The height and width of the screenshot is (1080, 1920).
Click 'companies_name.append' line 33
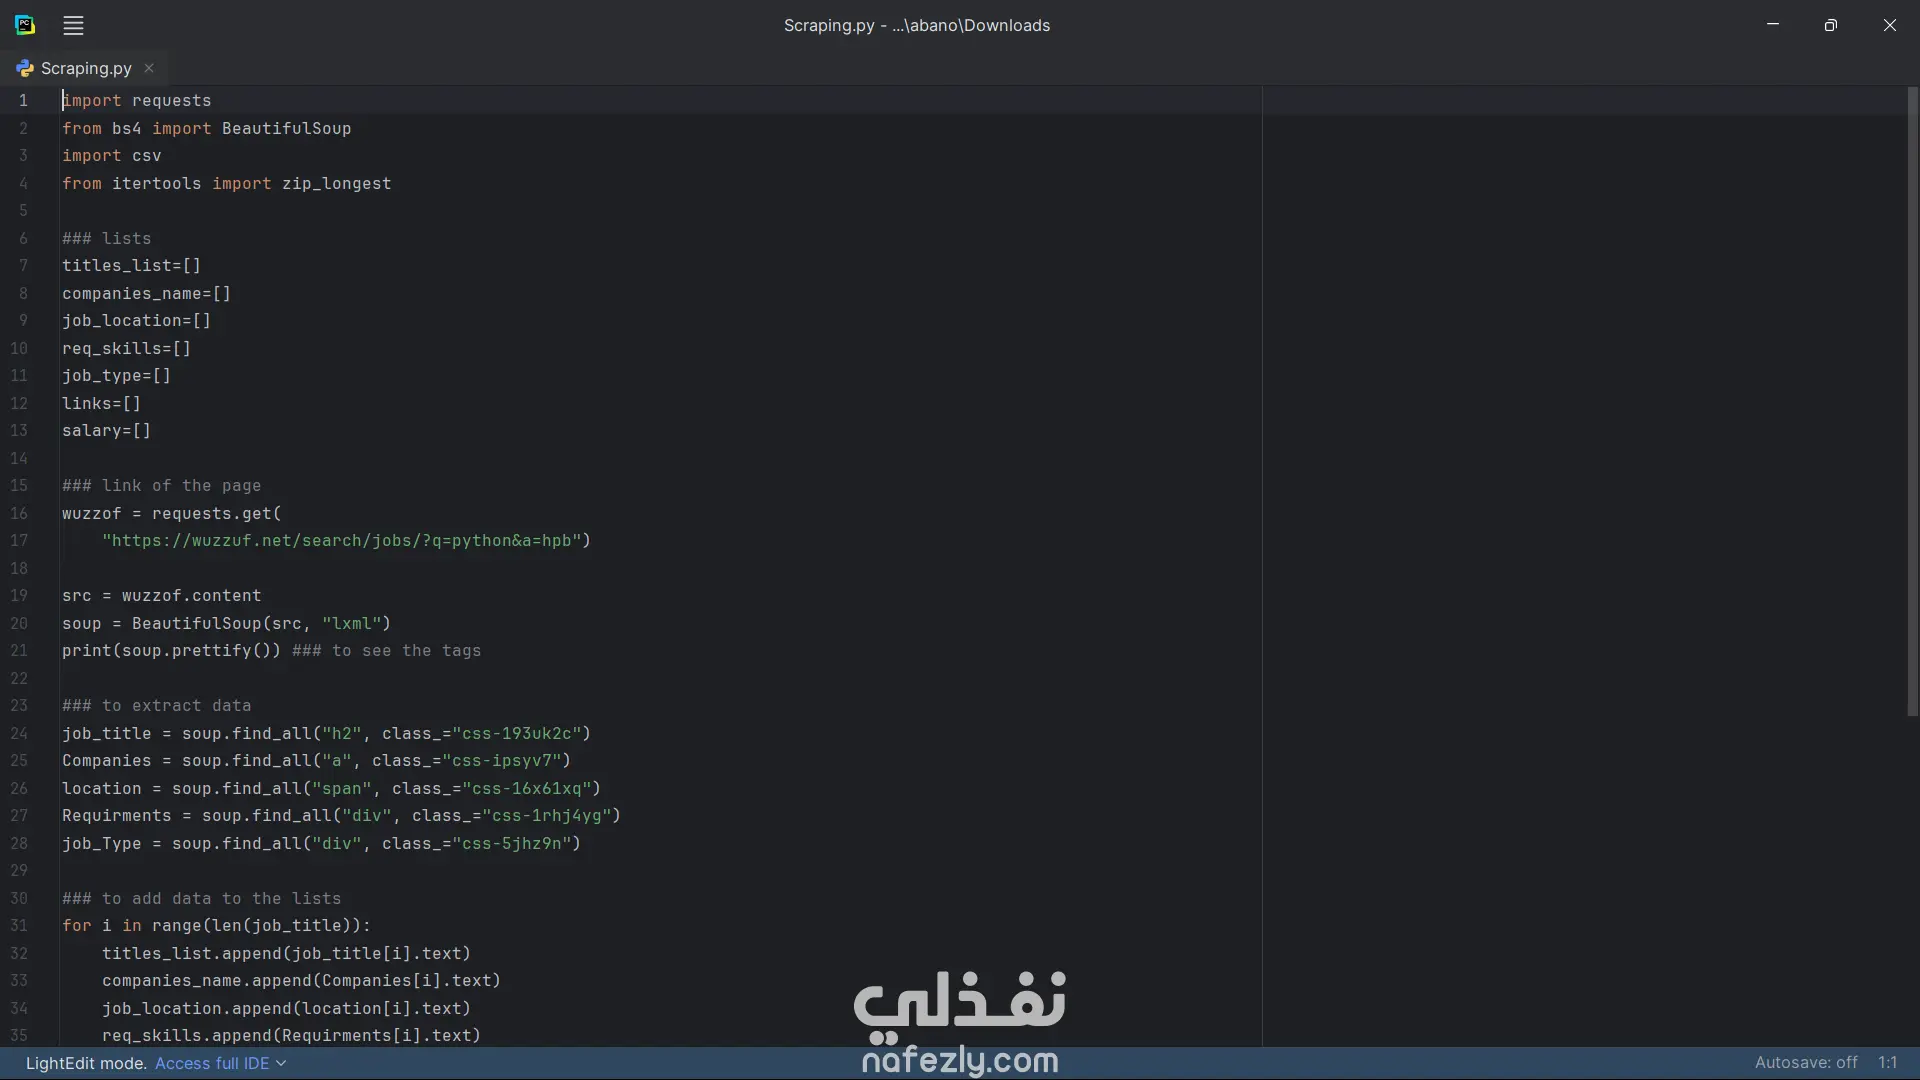[301, 980]
